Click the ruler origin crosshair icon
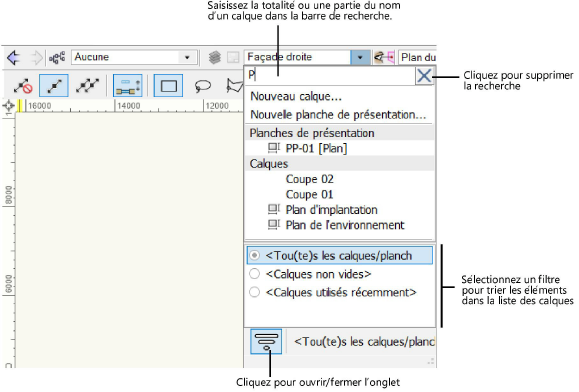The width and height of the screenshot is (579, 392). (8, 106)
